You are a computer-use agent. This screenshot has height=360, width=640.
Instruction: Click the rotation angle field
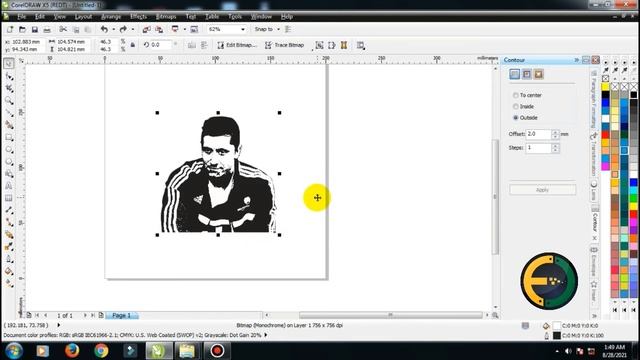click(161, 45)
